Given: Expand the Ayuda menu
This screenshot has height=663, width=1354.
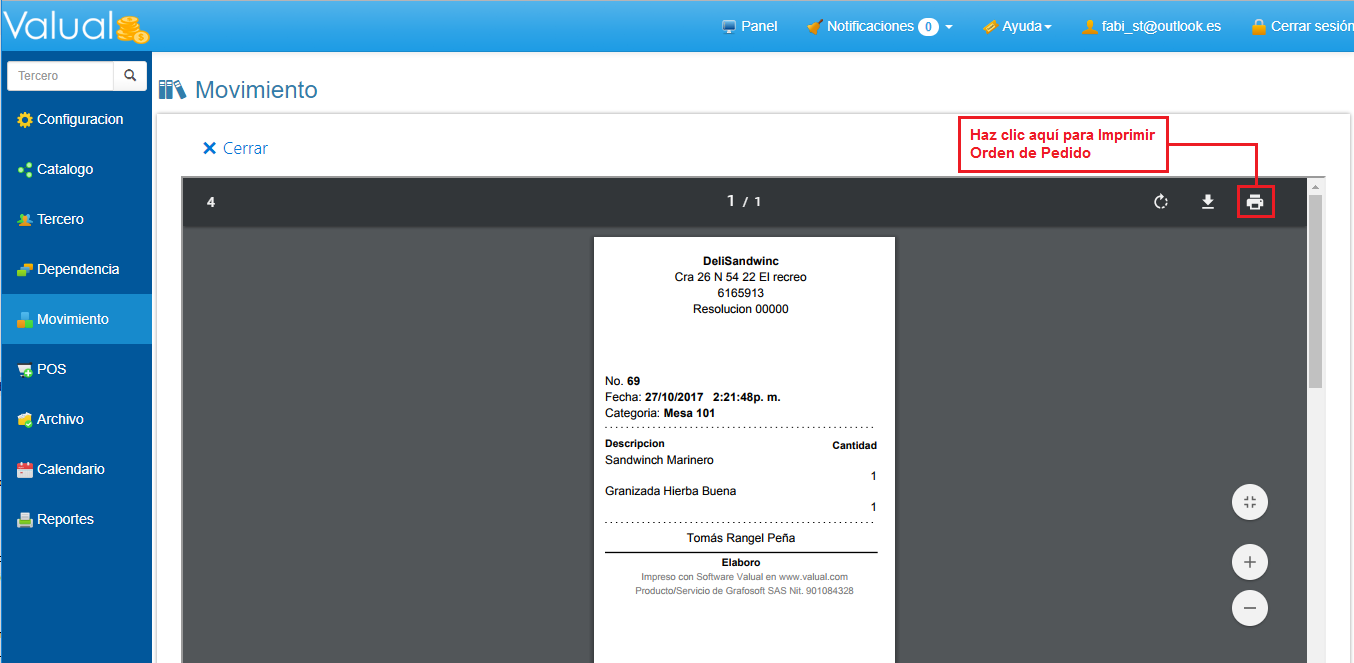Looking at the screenshot, I should [x=1018, y=27].
